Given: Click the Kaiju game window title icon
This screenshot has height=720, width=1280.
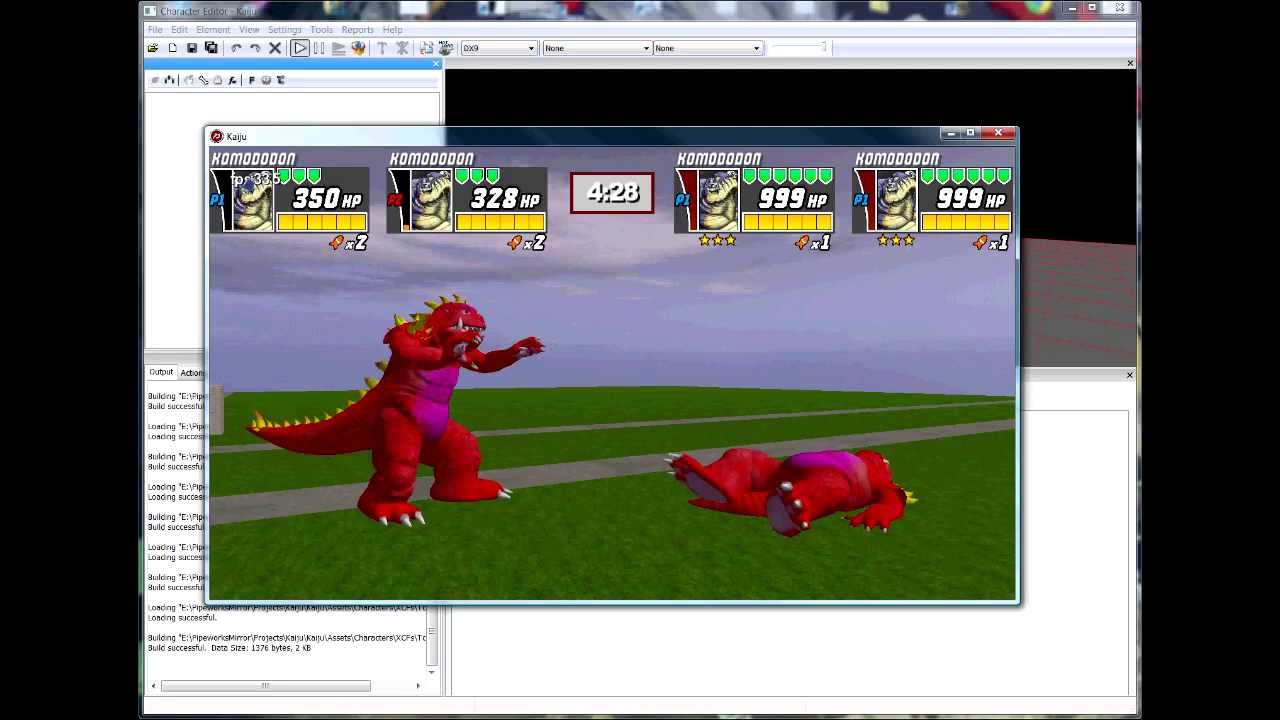Looking at the screenshot, I should [x=217, y=136].
